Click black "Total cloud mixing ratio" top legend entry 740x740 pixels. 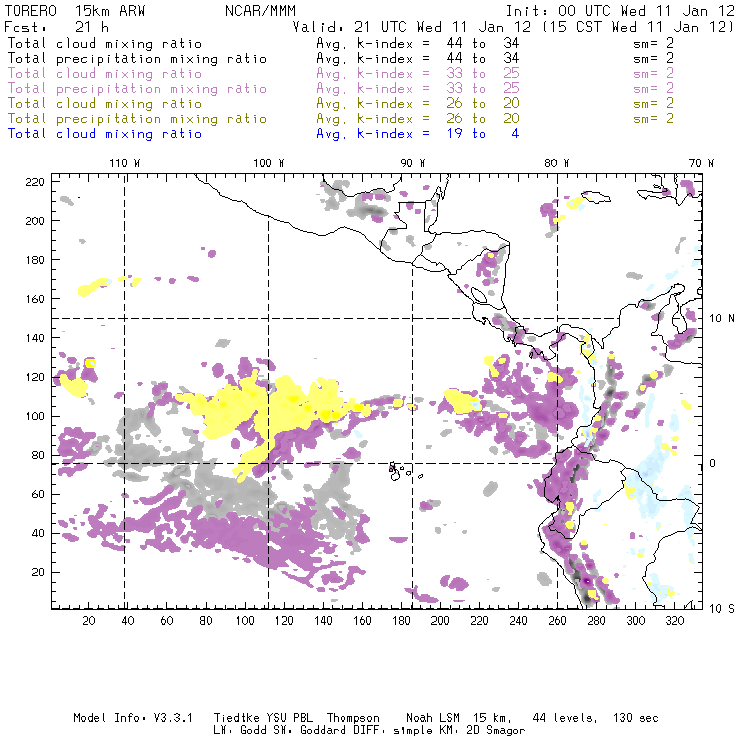[105, 43]
